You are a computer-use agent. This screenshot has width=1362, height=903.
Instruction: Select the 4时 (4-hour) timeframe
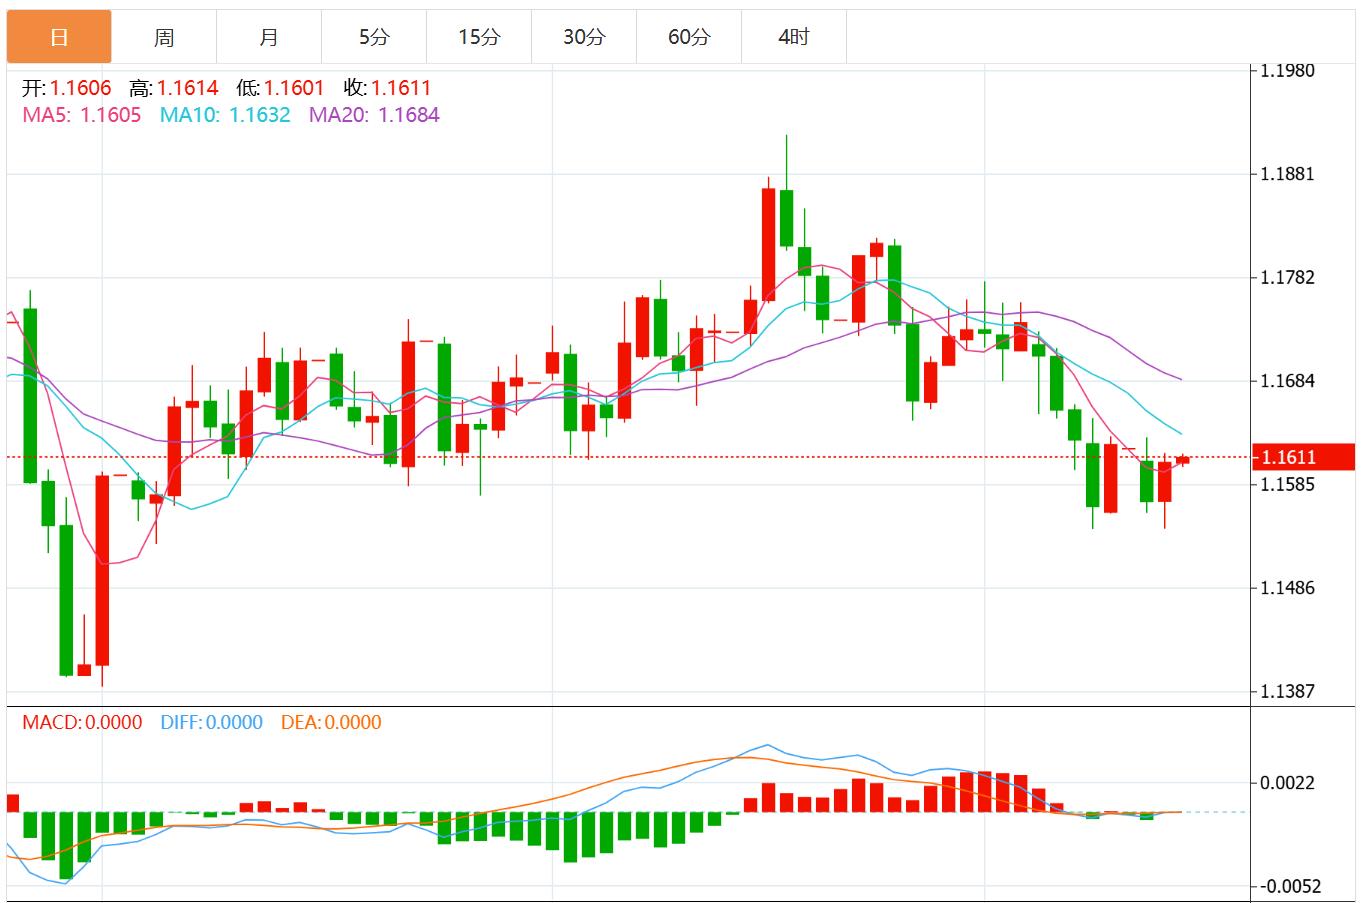click(x=793, y=36)
